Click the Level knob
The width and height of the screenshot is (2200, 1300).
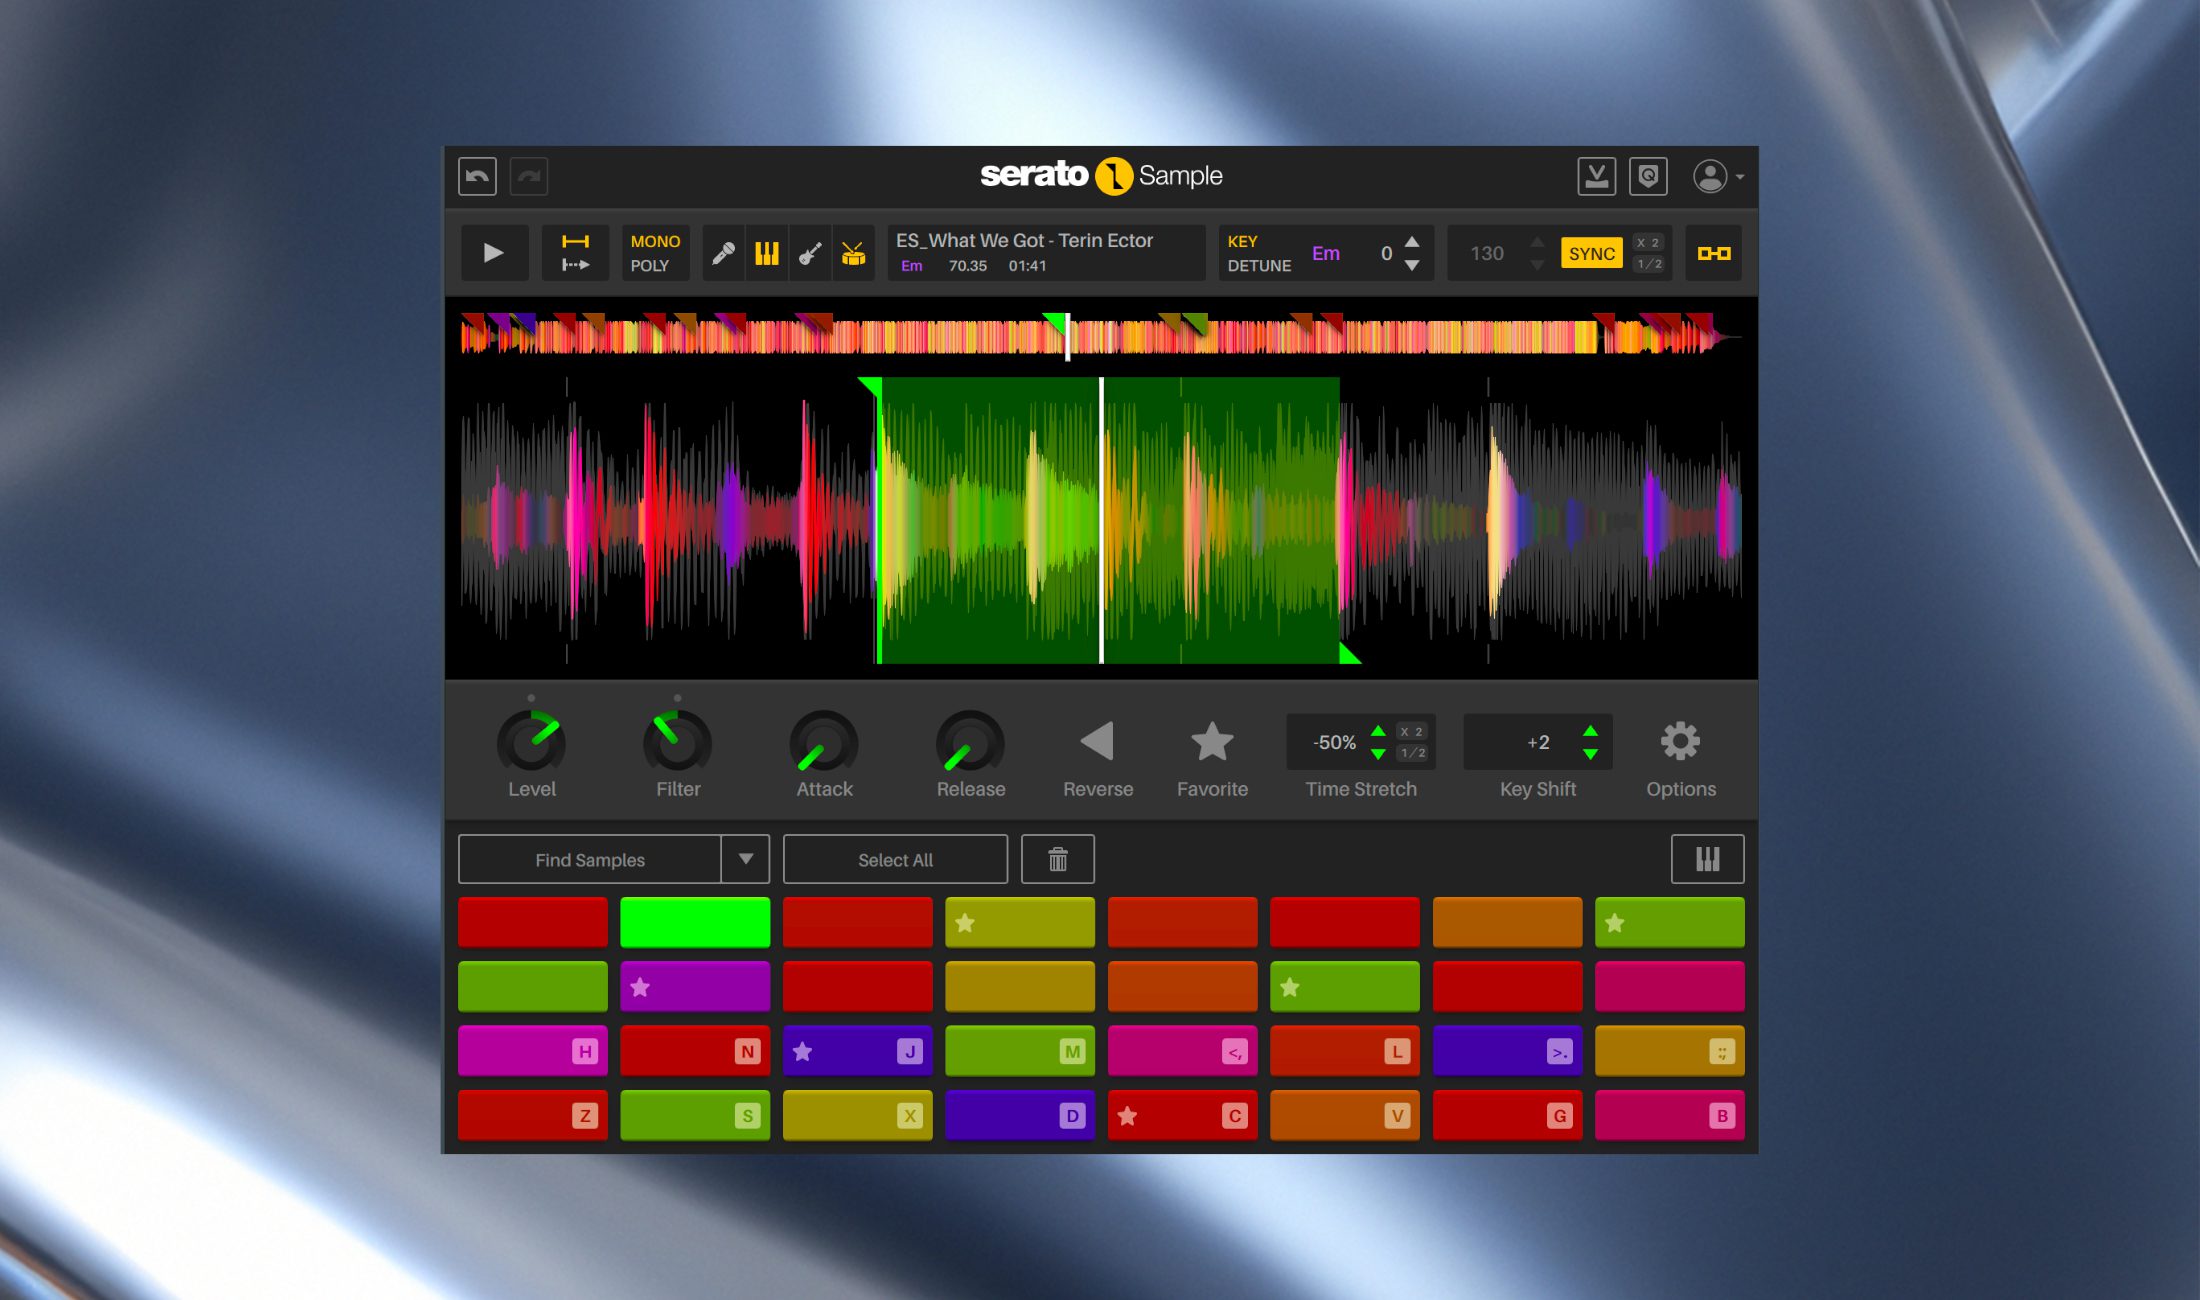click(x=531, y=743)
